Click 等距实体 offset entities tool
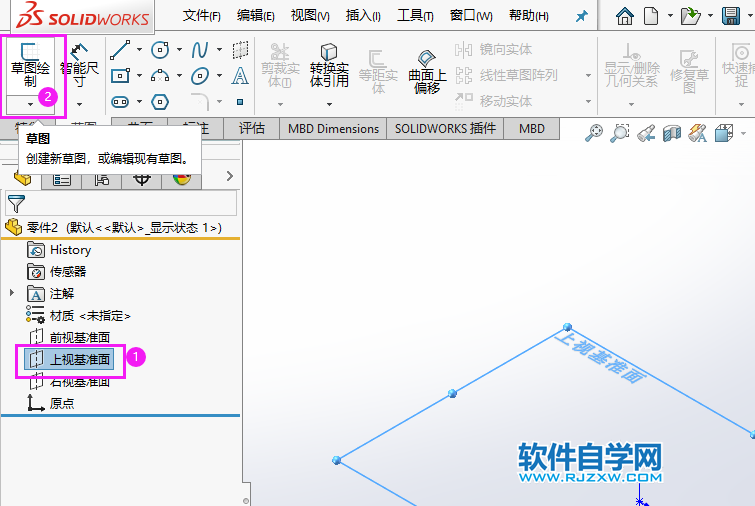 point(378,71)
